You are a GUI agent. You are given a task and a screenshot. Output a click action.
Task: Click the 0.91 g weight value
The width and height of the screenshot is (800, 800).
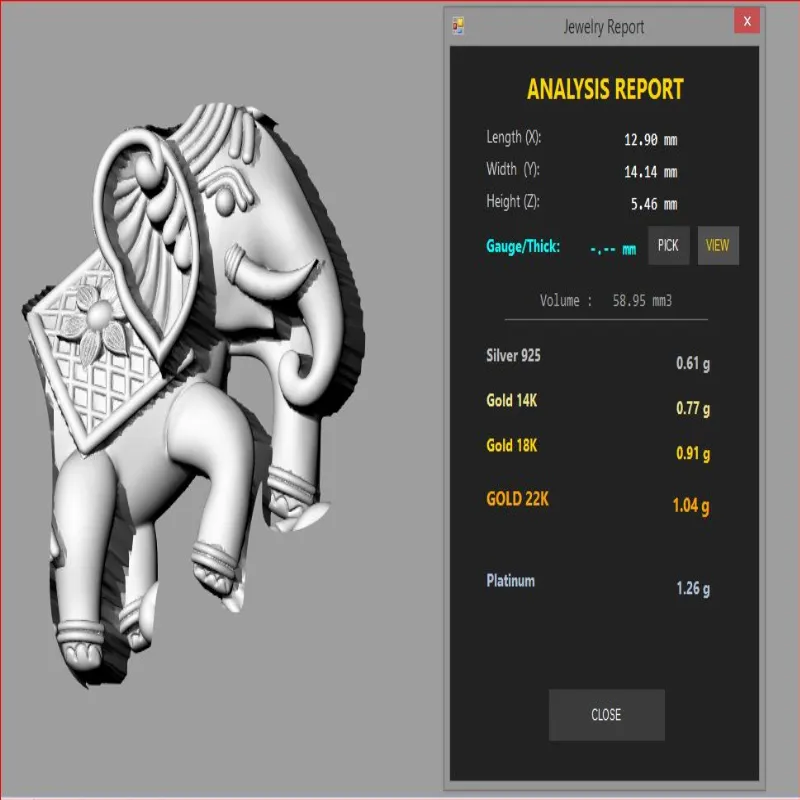pyautogui.click(x=693, y=453)
